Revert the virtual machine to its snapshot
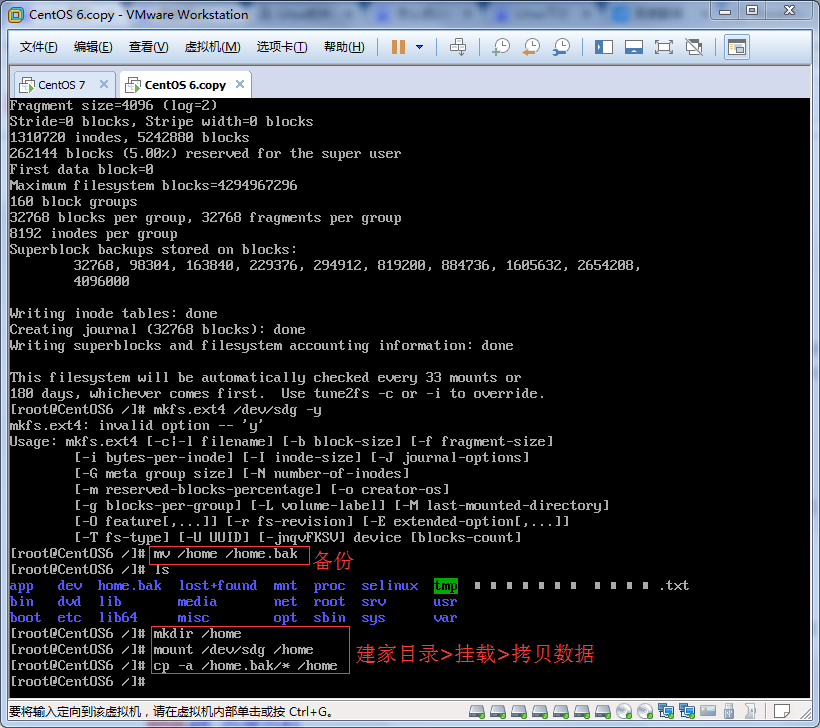 531,47
